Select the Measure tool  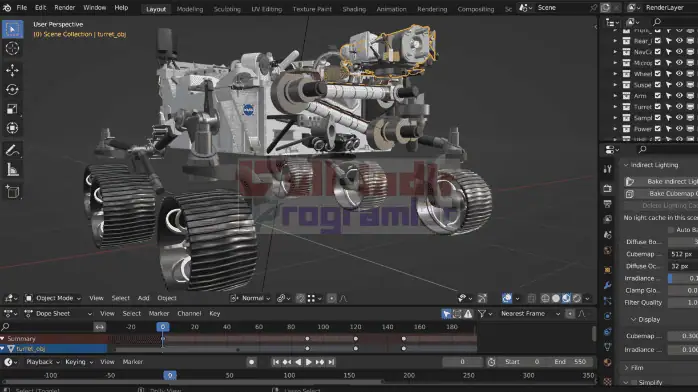coord(12,170)
